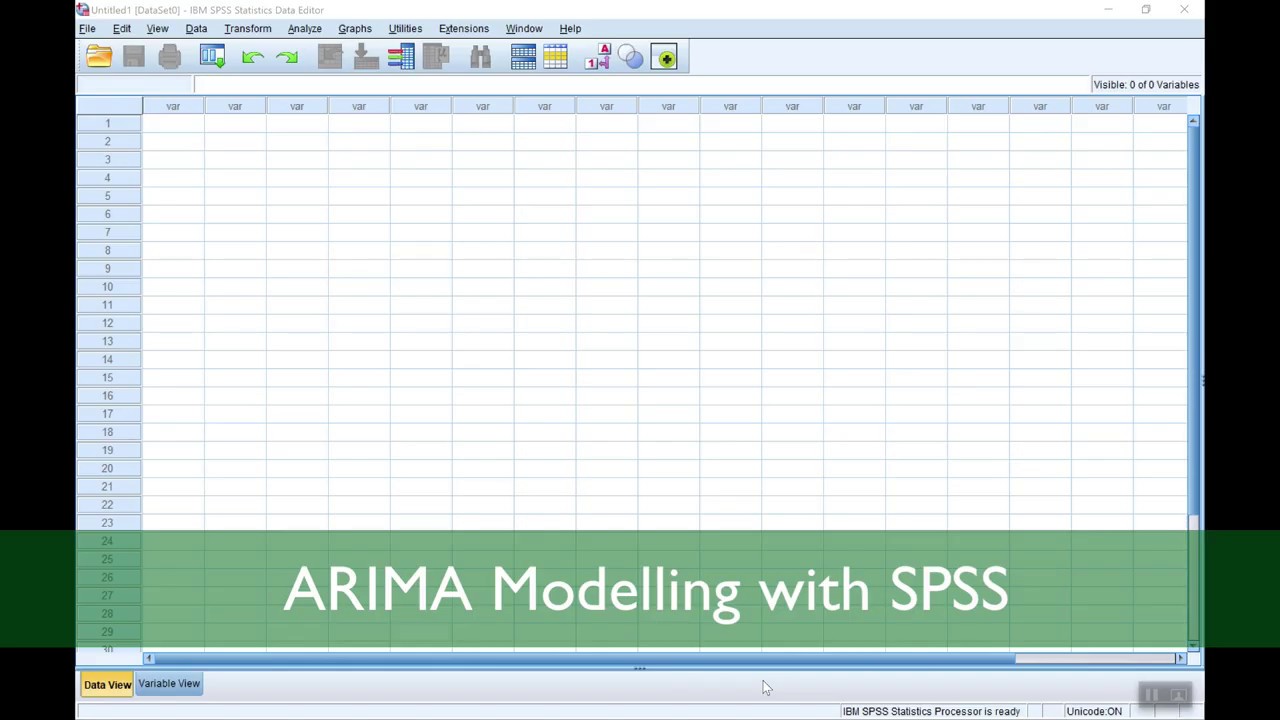Click the horizontal scrollbar left arrow
The height and width of the screenshot is (720, 1280).
pyautogui.click(x=149, y=658)
